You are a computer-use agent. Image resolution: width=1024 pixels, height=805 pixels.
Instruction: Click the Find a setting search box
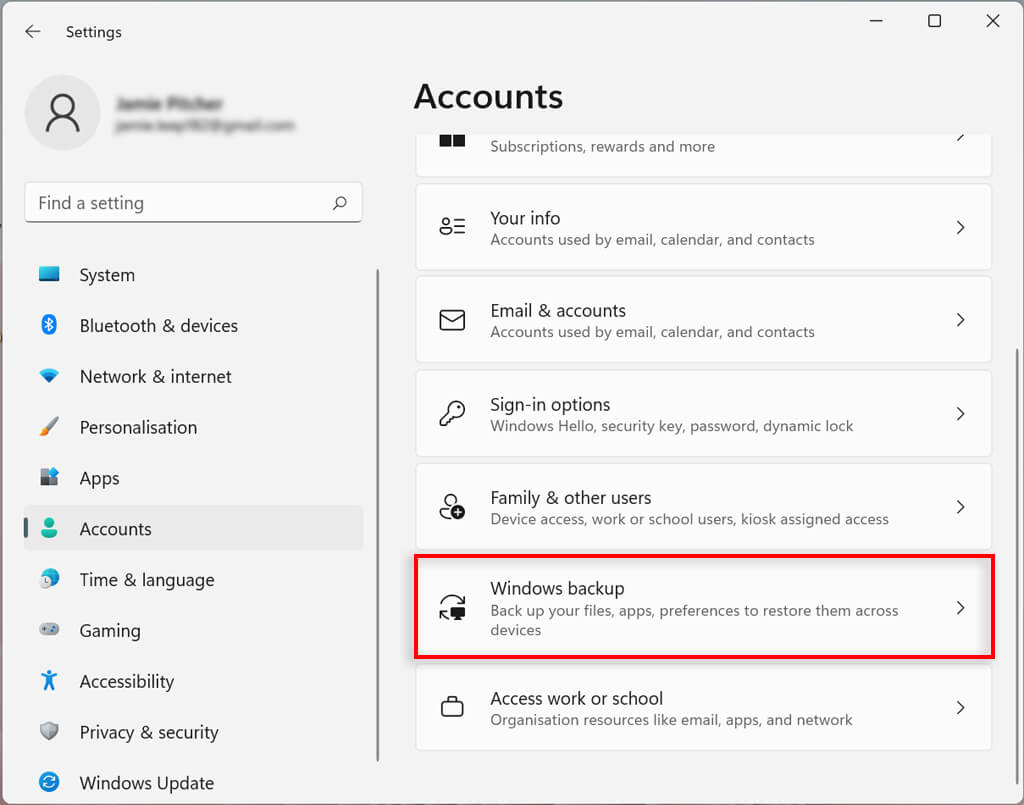(x=180, y=203)
